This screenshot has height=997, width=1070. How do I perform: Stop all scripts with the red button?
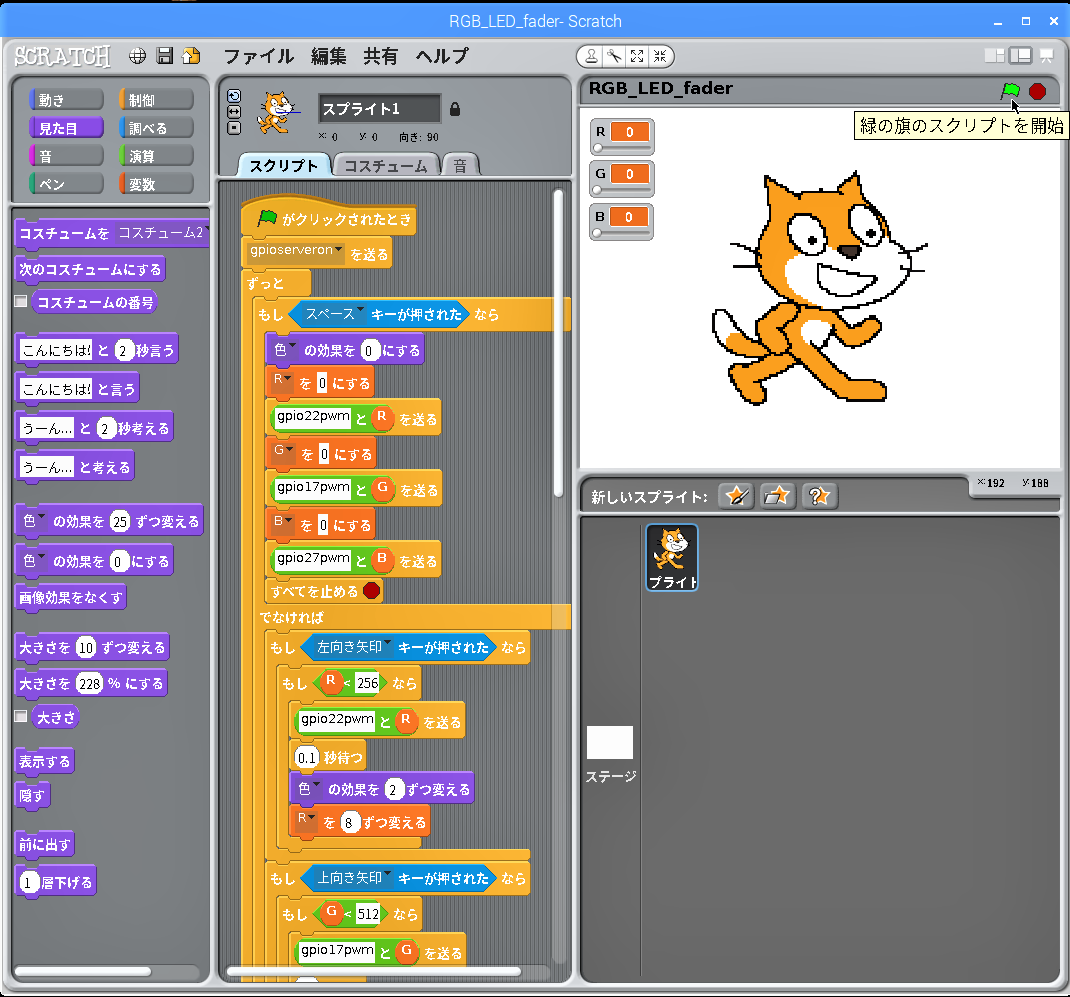[1037, 91]
